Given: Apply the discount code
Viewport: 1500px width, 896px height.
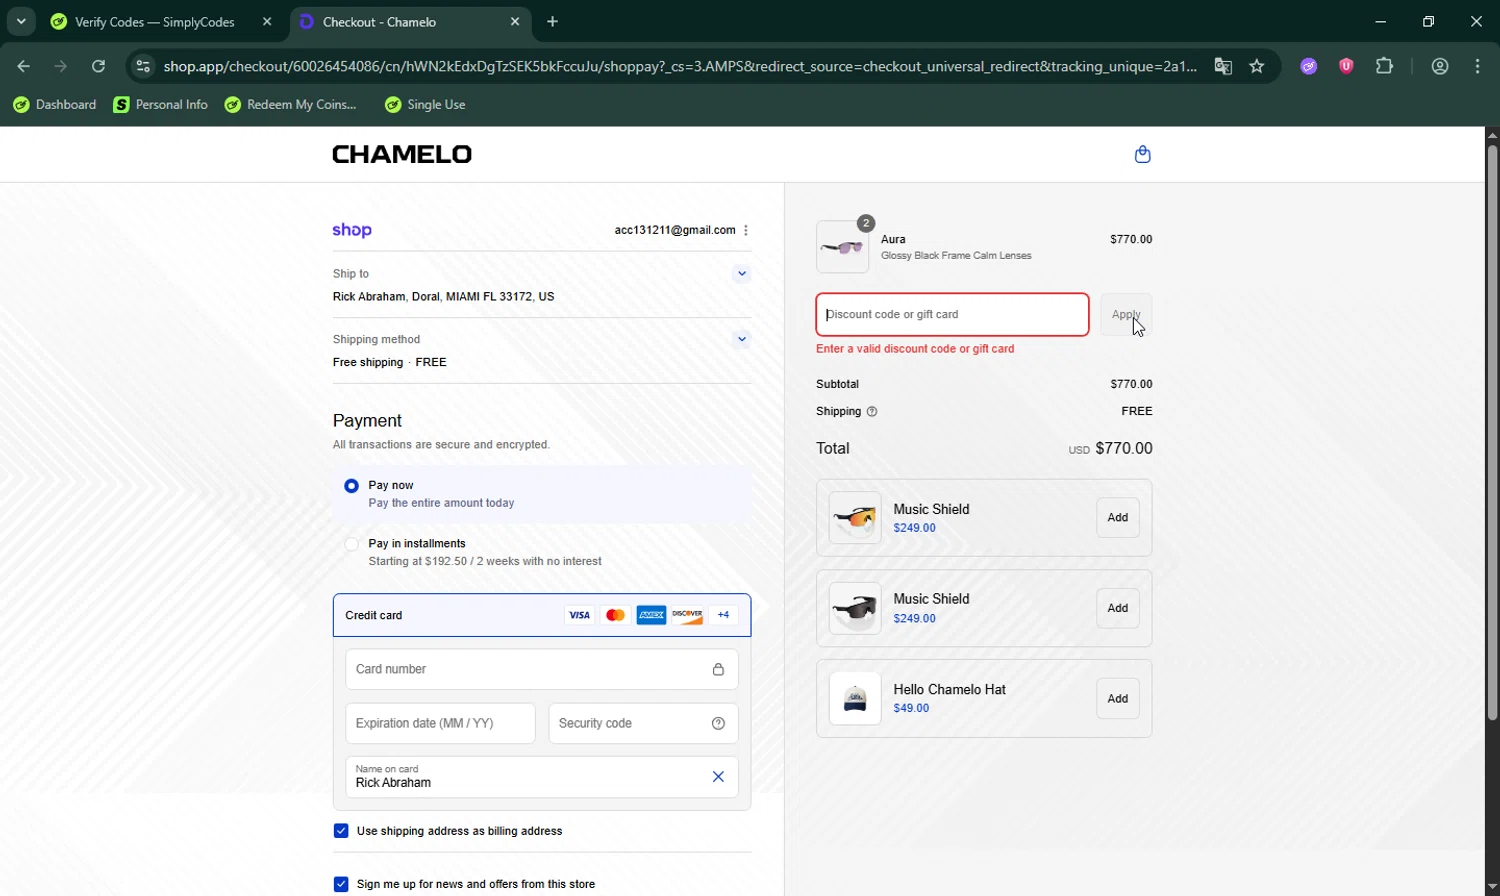Looking at the screenshot, I should (1126, 314).
